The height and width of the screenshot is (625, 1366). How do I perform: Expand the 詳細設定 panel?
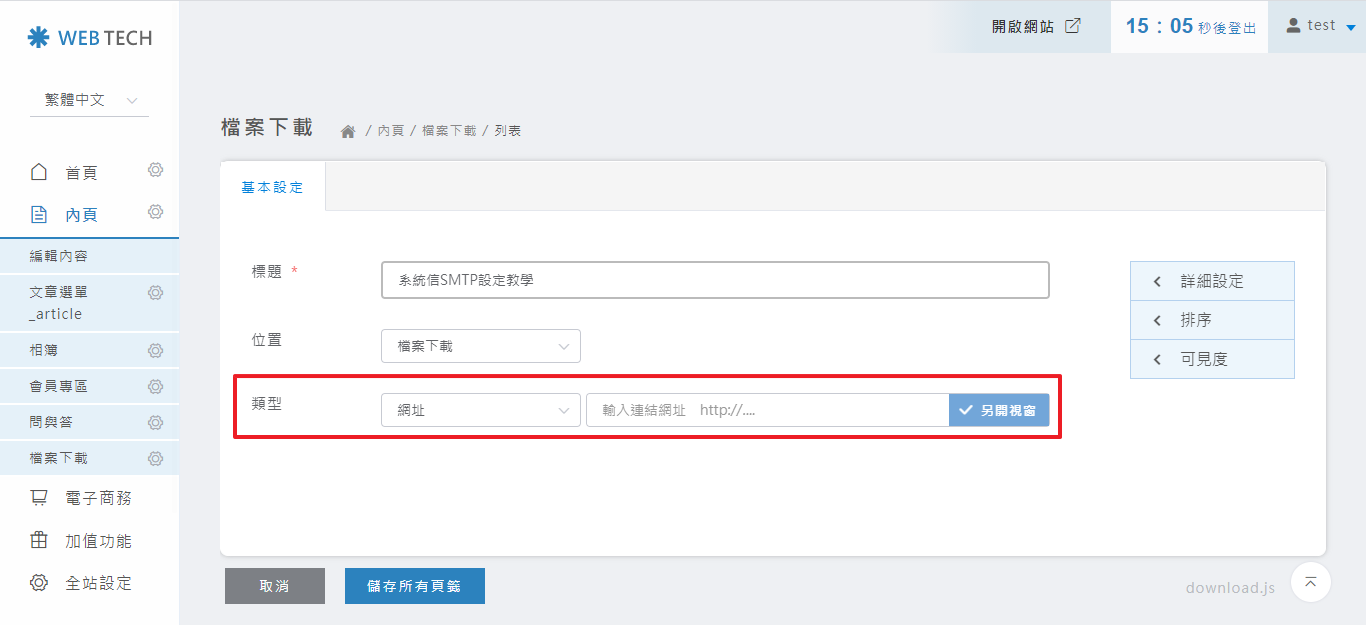(1212, 281)
